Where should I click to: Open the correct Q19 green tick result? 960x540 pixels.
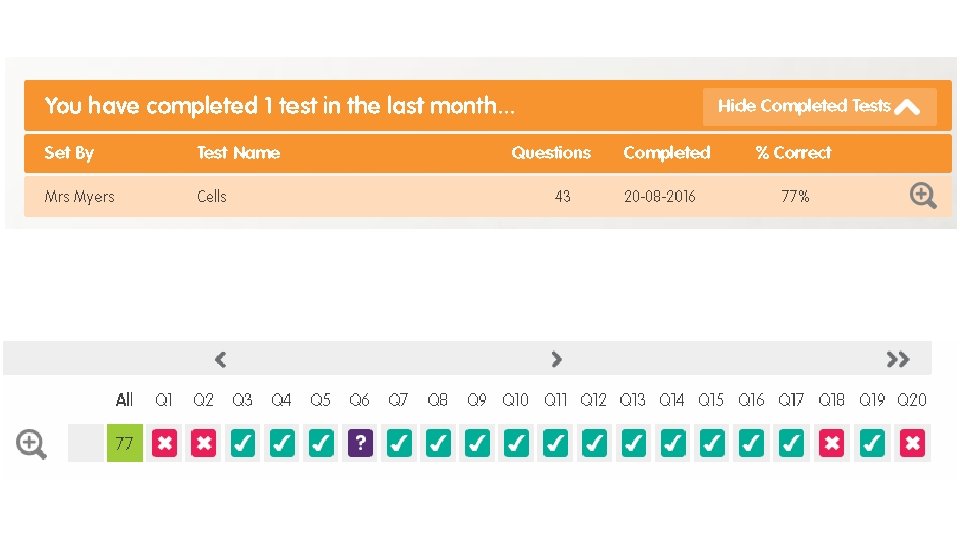pos(871,443)
